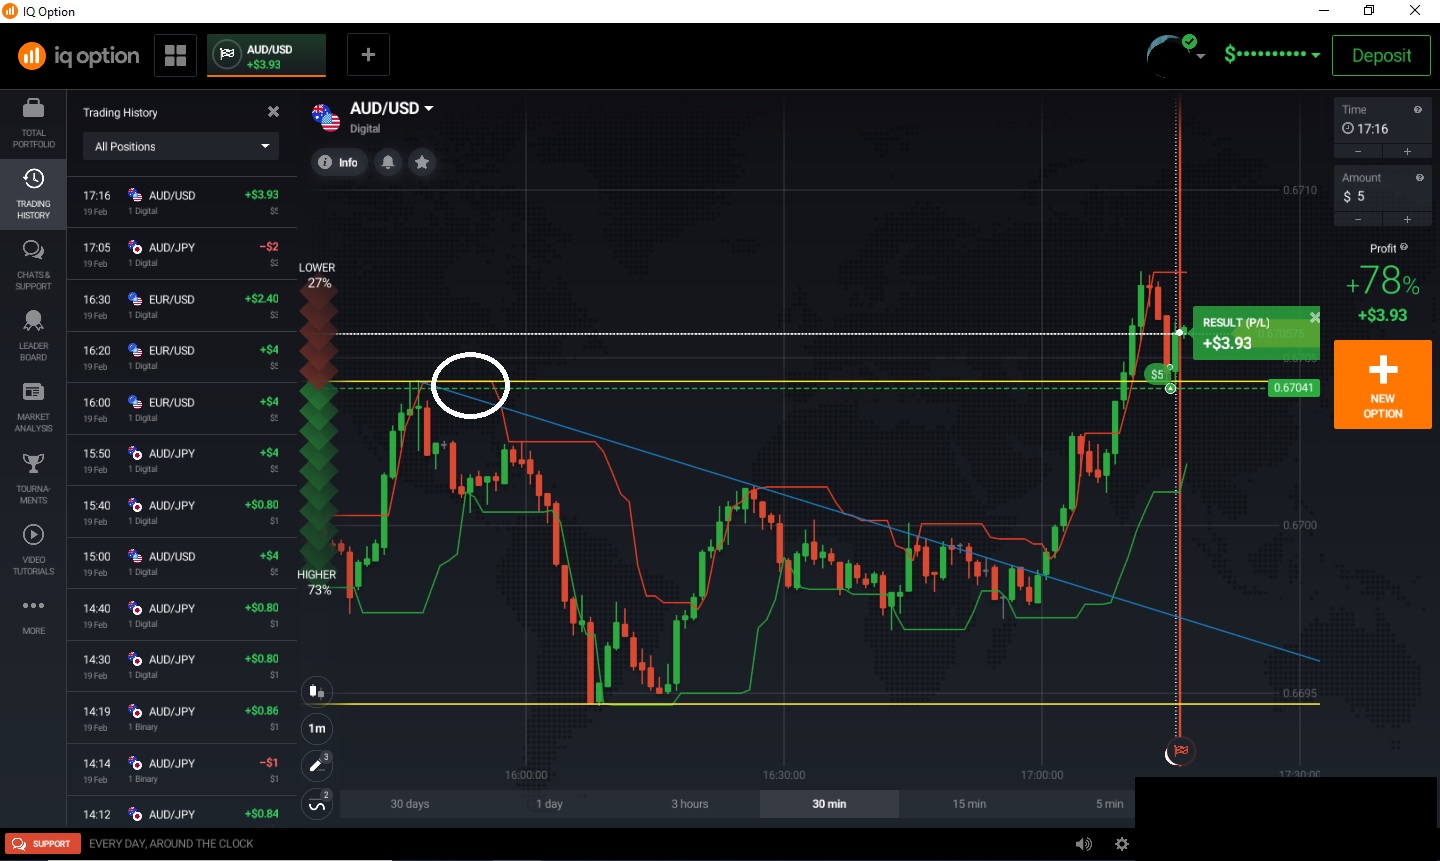Viewport: 1440px width, 861px height.
Task: Click the iq option logo
Action: click(x=79, y=56)
